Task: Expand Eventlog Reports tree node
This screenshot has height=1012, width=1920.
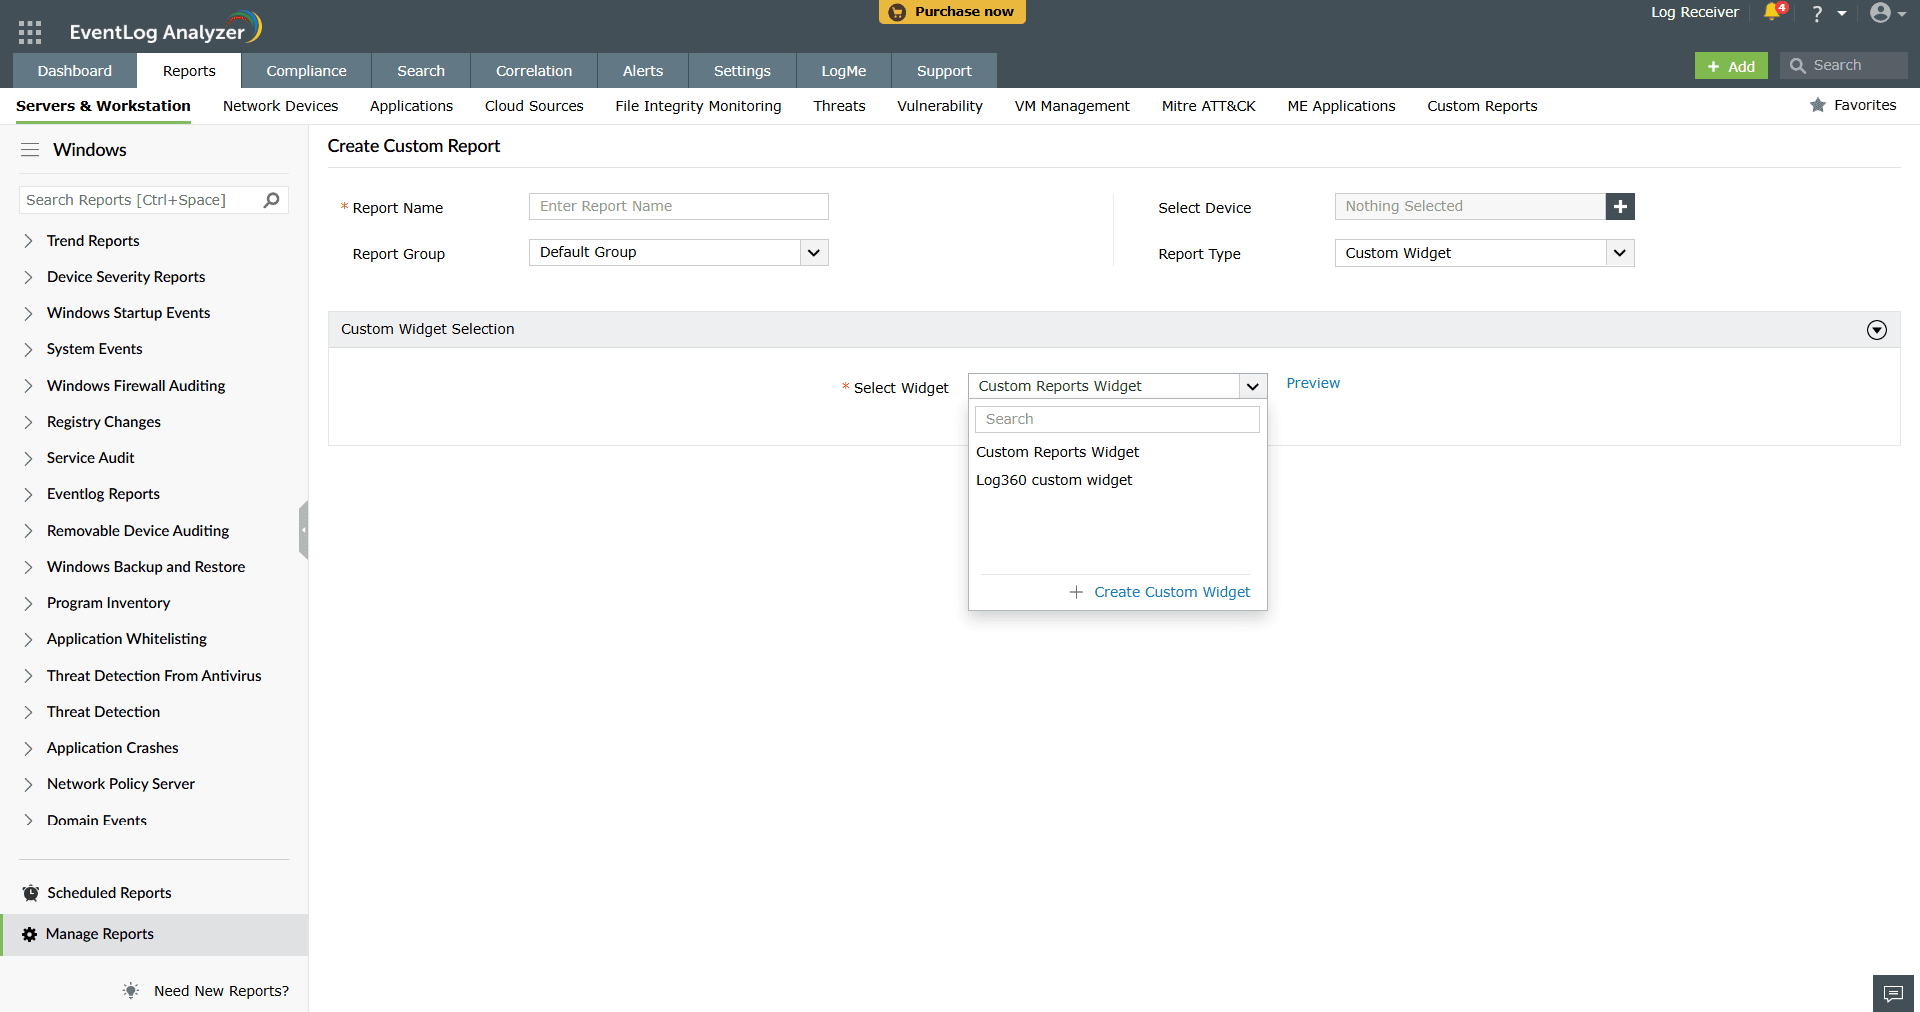Action: pos(28,494)
